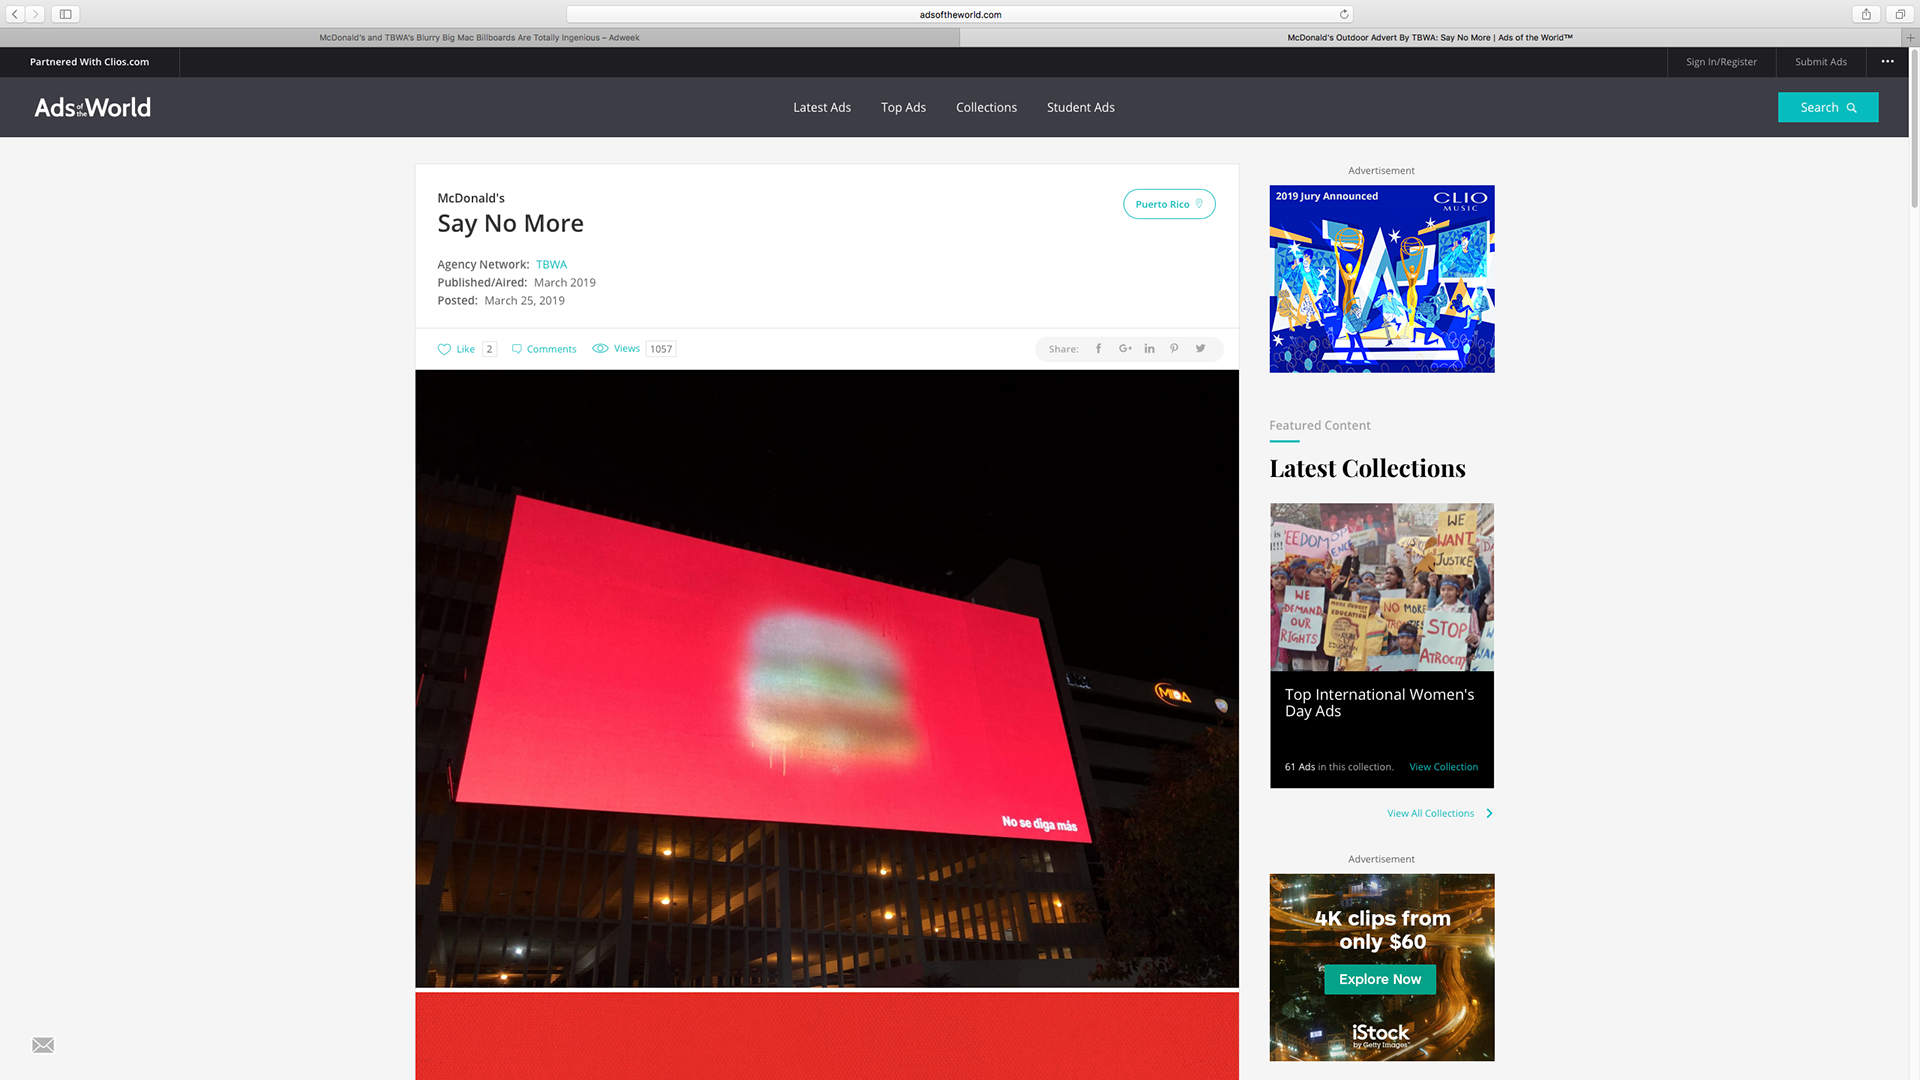The width and height of the screenshot is (1920, 1080).
Task: Click browser share icon in toolbar
Action: tap(1865, 14)
